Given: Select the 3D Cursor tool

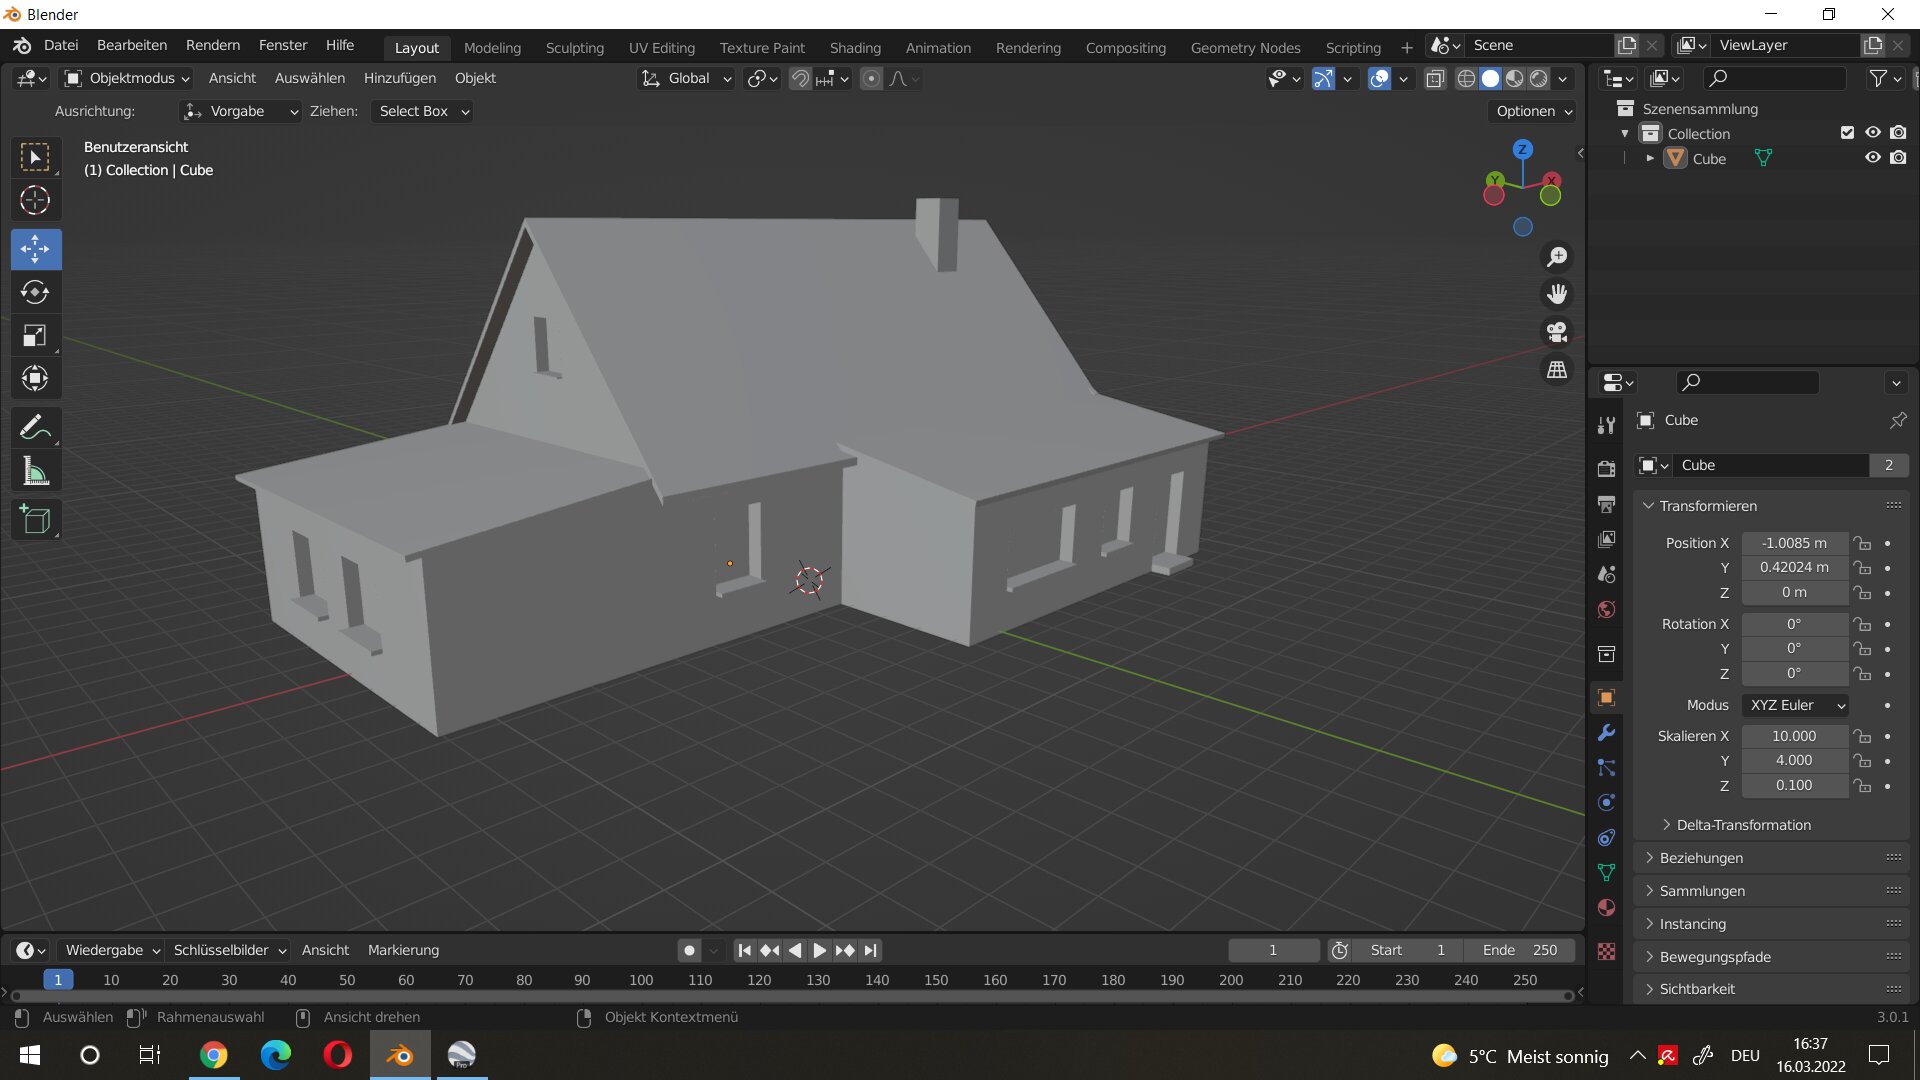Looking at the screenshot, I should tap(36, 201).
